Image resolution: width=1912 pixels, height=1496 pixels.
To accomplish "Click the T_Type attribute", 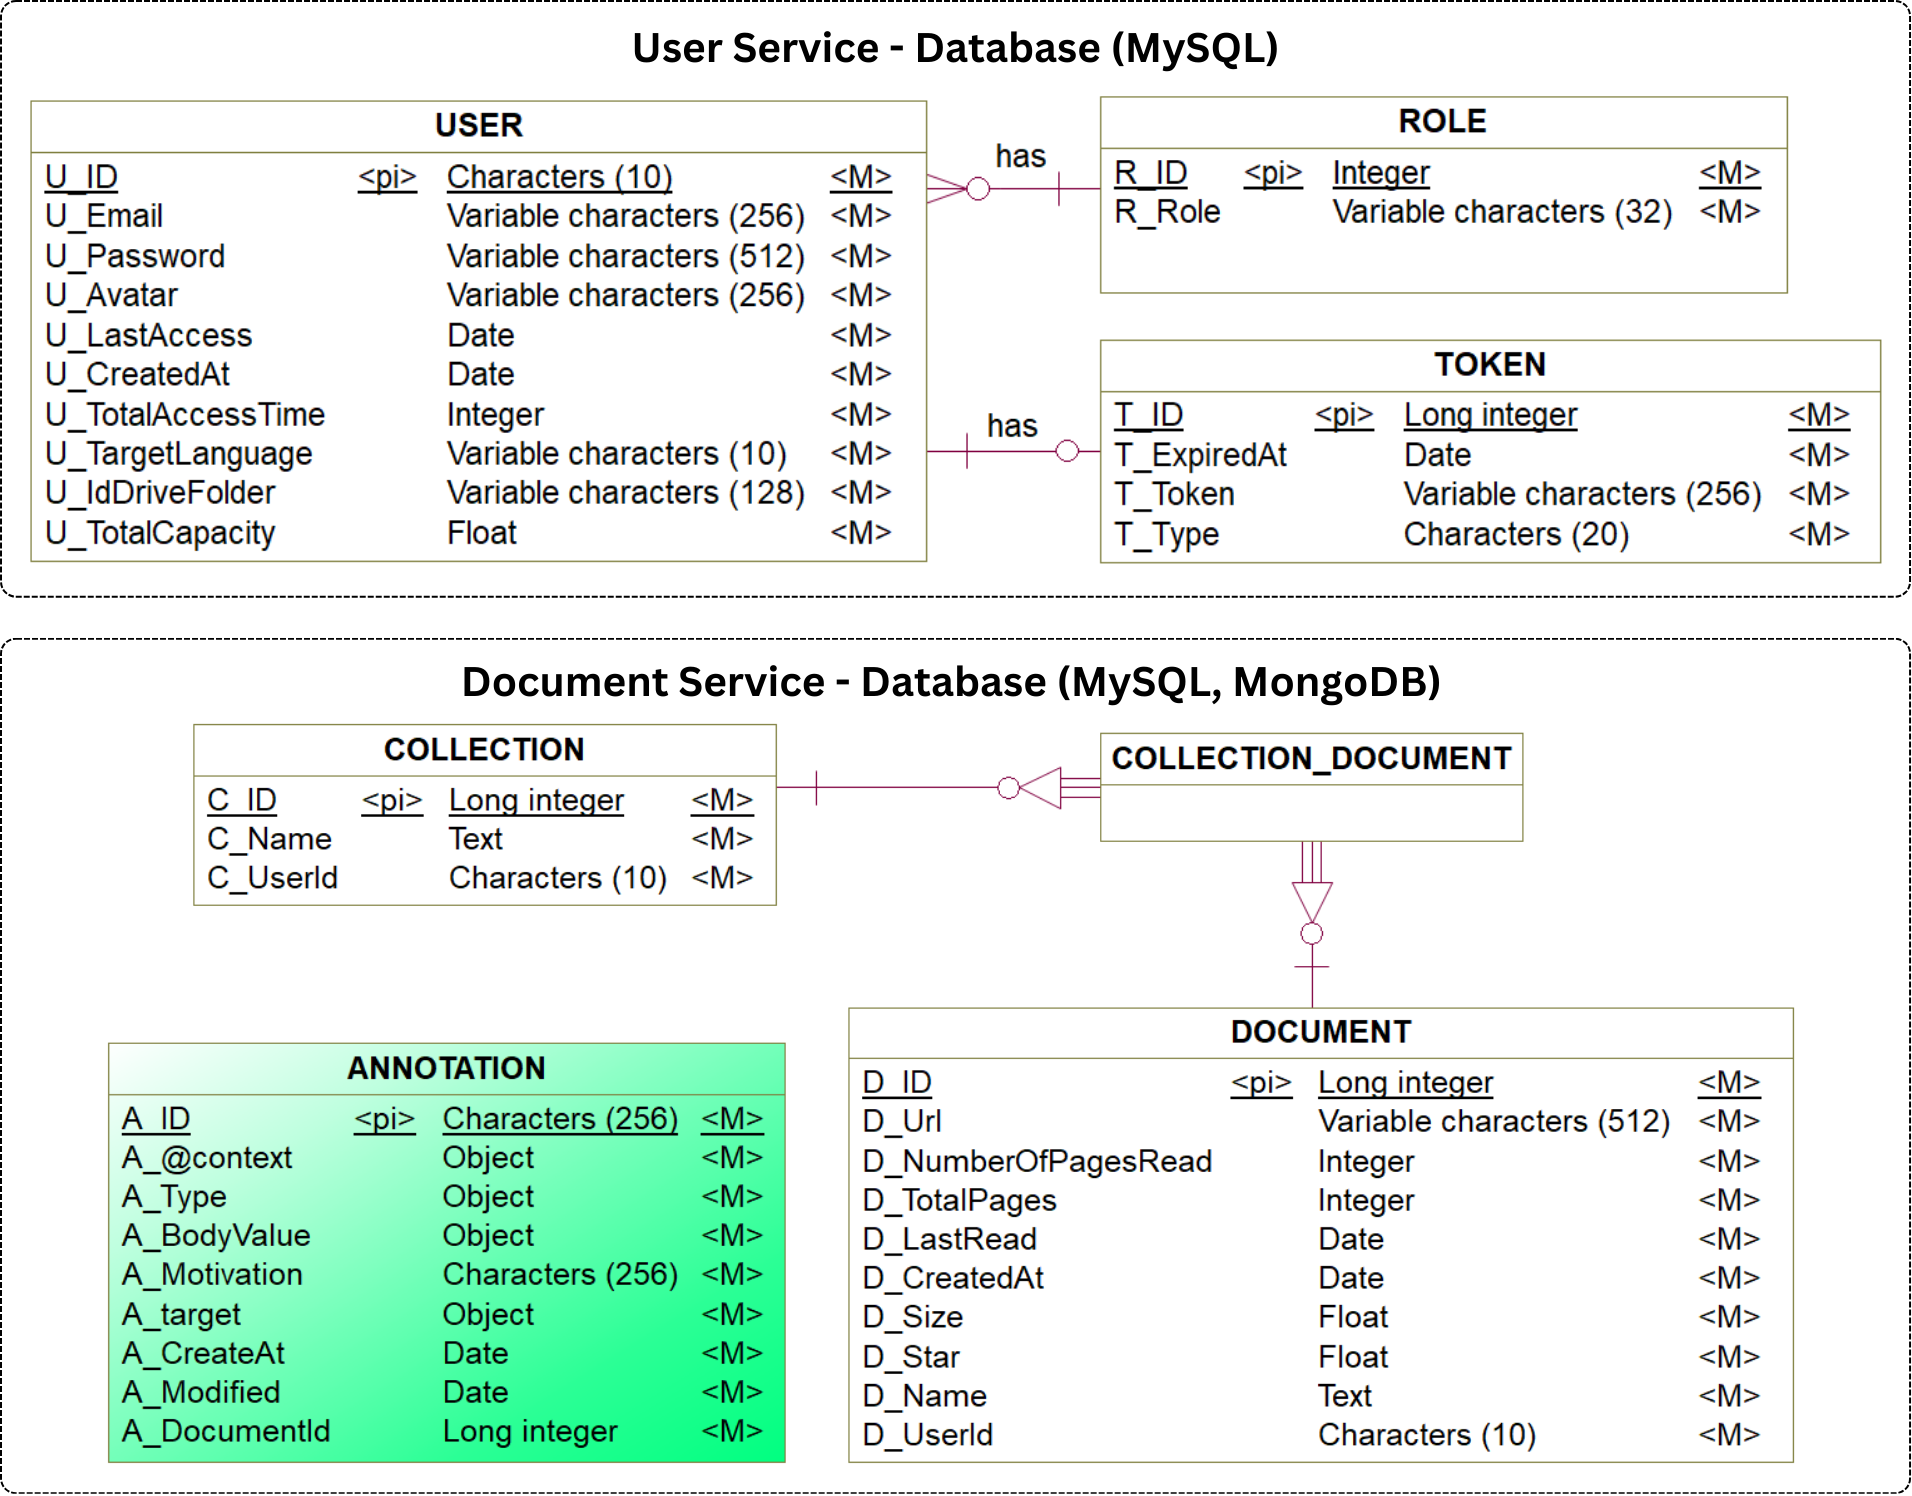I will [x=1166, y=534].
